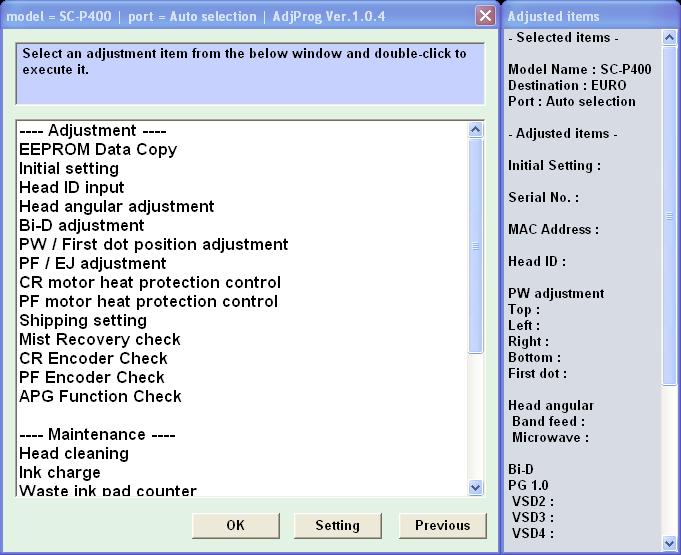Select Head angular adjustment item
The height and width of the screenshot is (555, 681).
coord(116,207)
